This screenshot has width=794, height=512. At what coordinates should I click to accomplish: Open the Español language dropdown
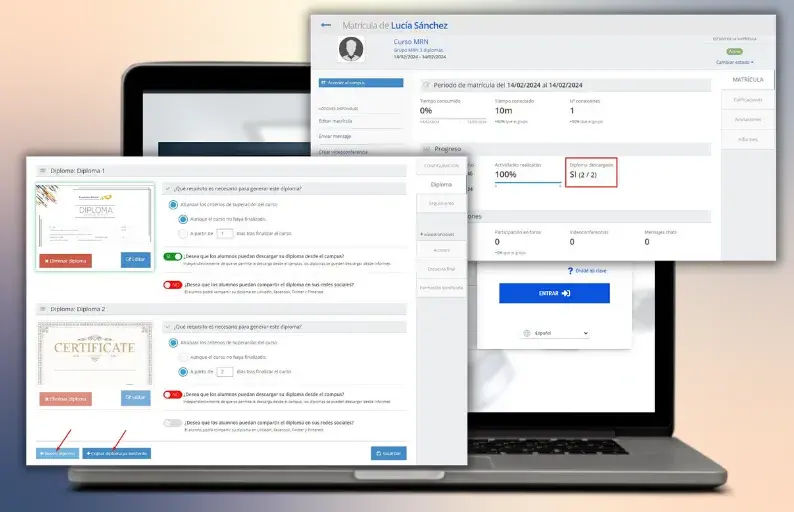pyautogui.click(x=556, y=333)
